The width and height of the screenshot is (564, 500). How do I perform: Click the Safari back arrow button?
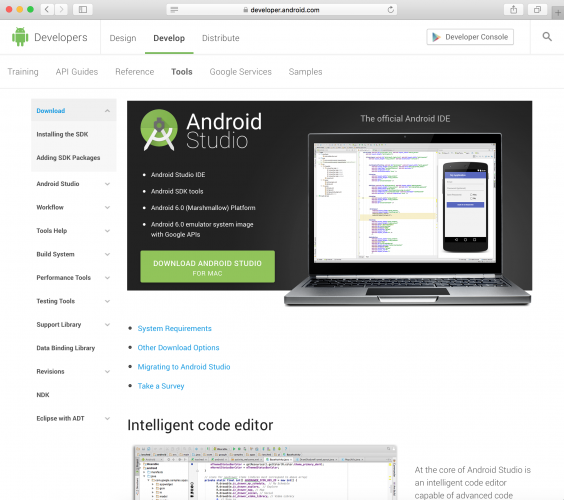[x=47, y=9]
